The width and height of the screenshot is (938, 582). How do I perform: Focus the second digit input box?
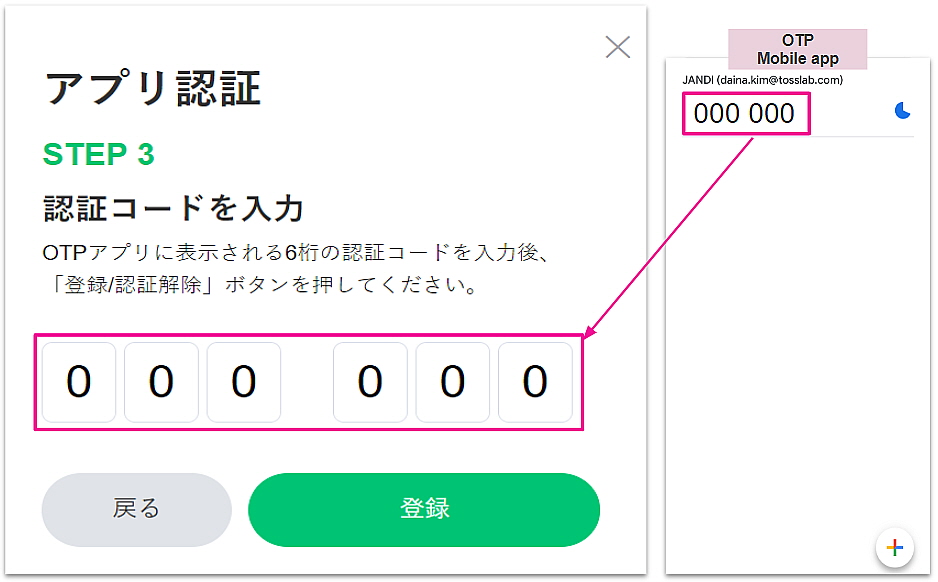(161, 381)
